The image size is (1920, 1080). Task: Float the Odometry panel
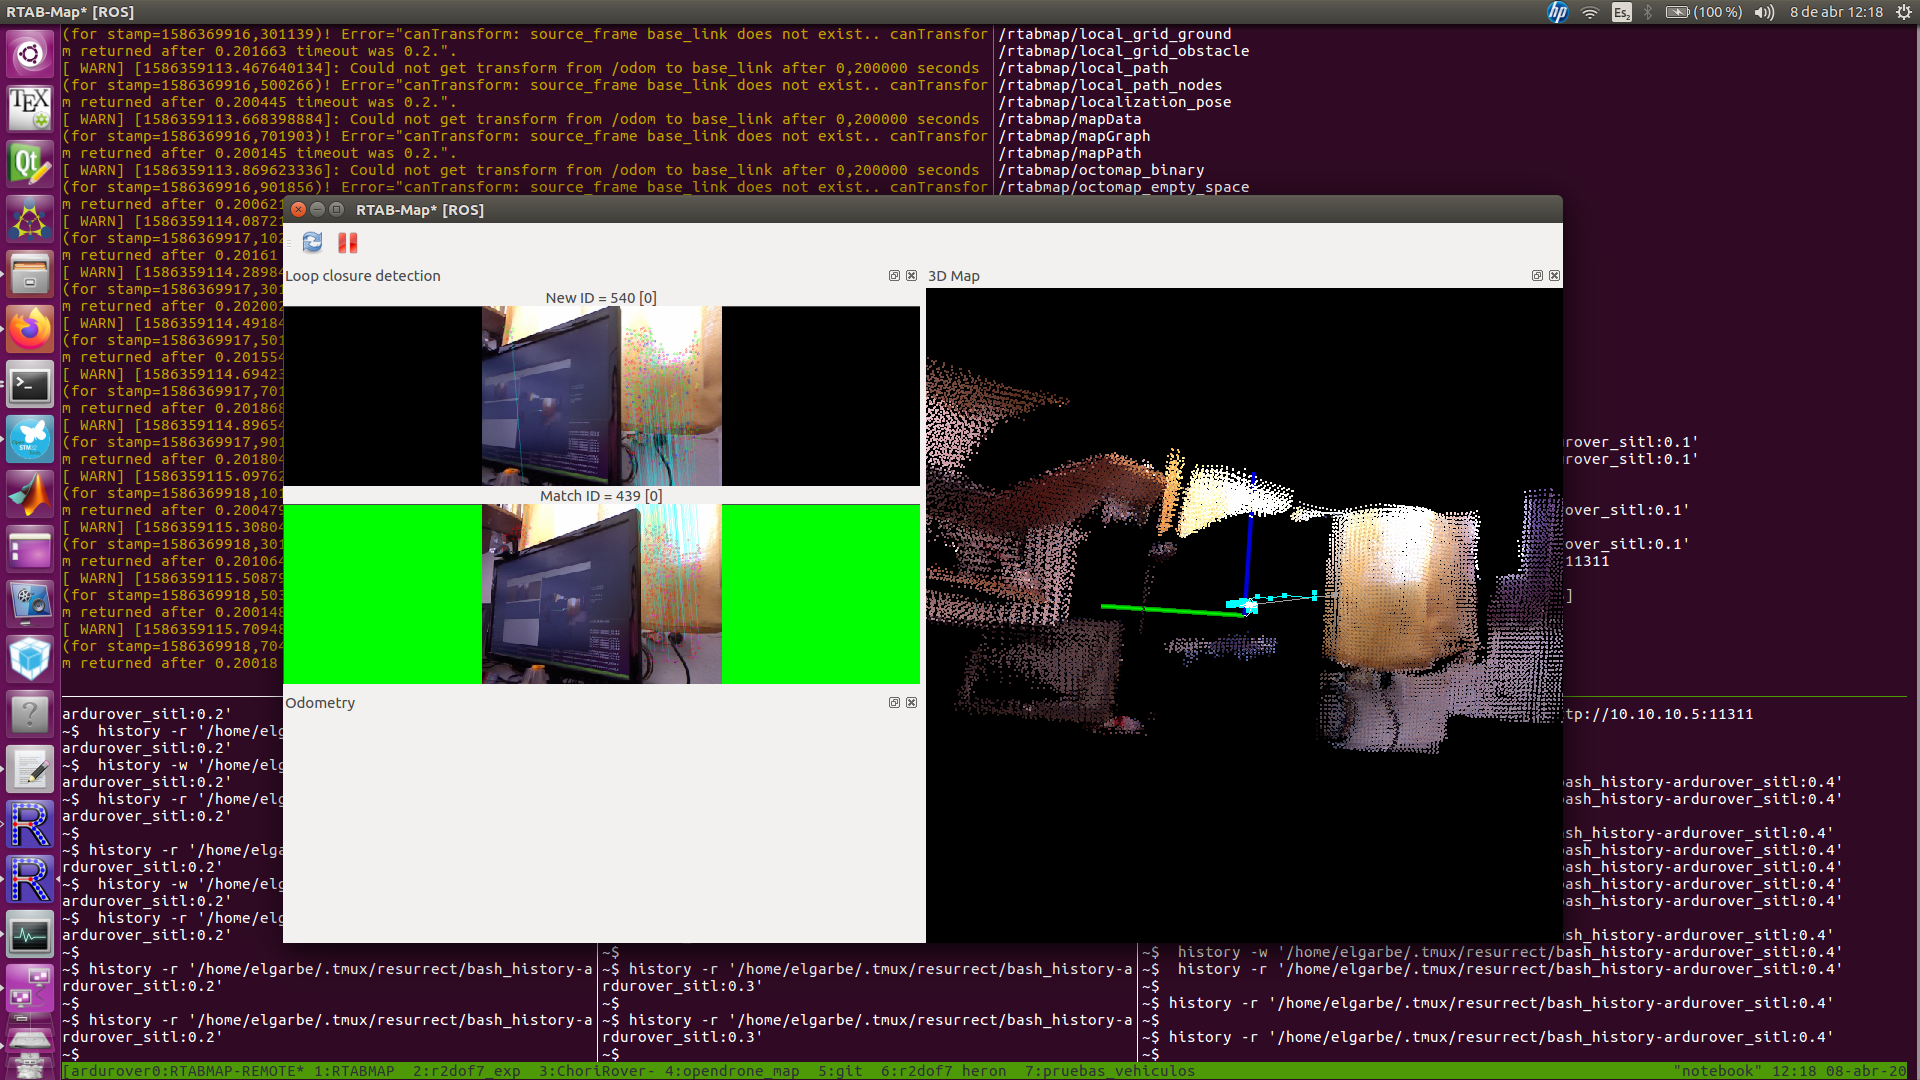(894, 703)
